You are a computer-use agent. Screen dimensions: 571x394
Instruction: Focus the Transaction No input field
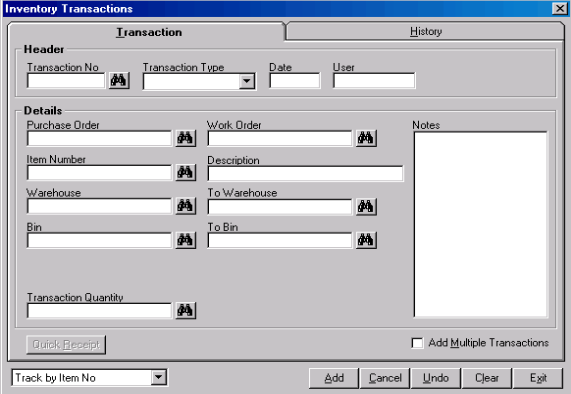click(66, 80)
